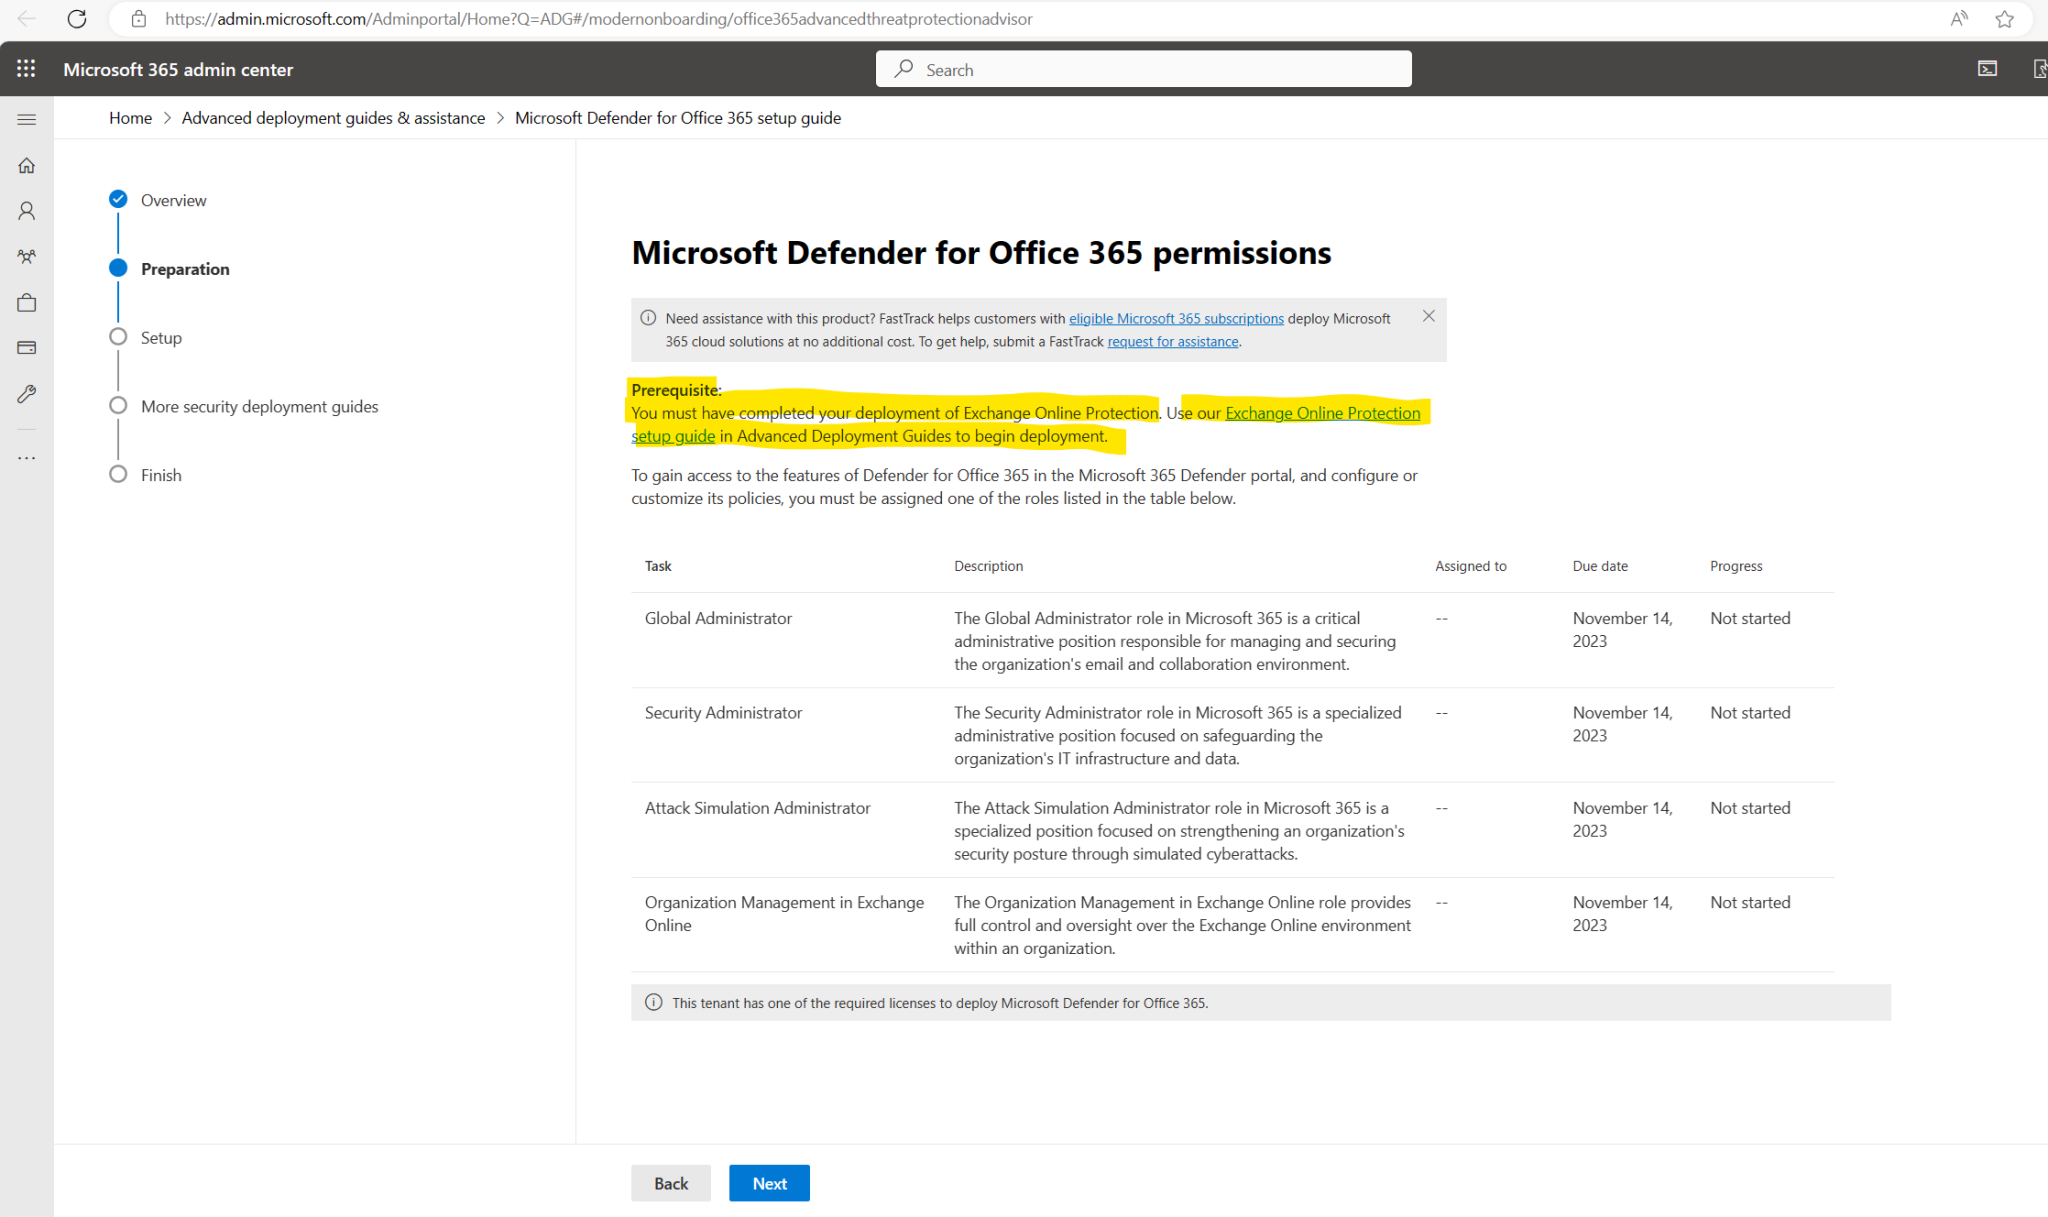The width and height of the screenshot is (2048, 1217).
Task: Click the Search field
Action: (1143, 68)
